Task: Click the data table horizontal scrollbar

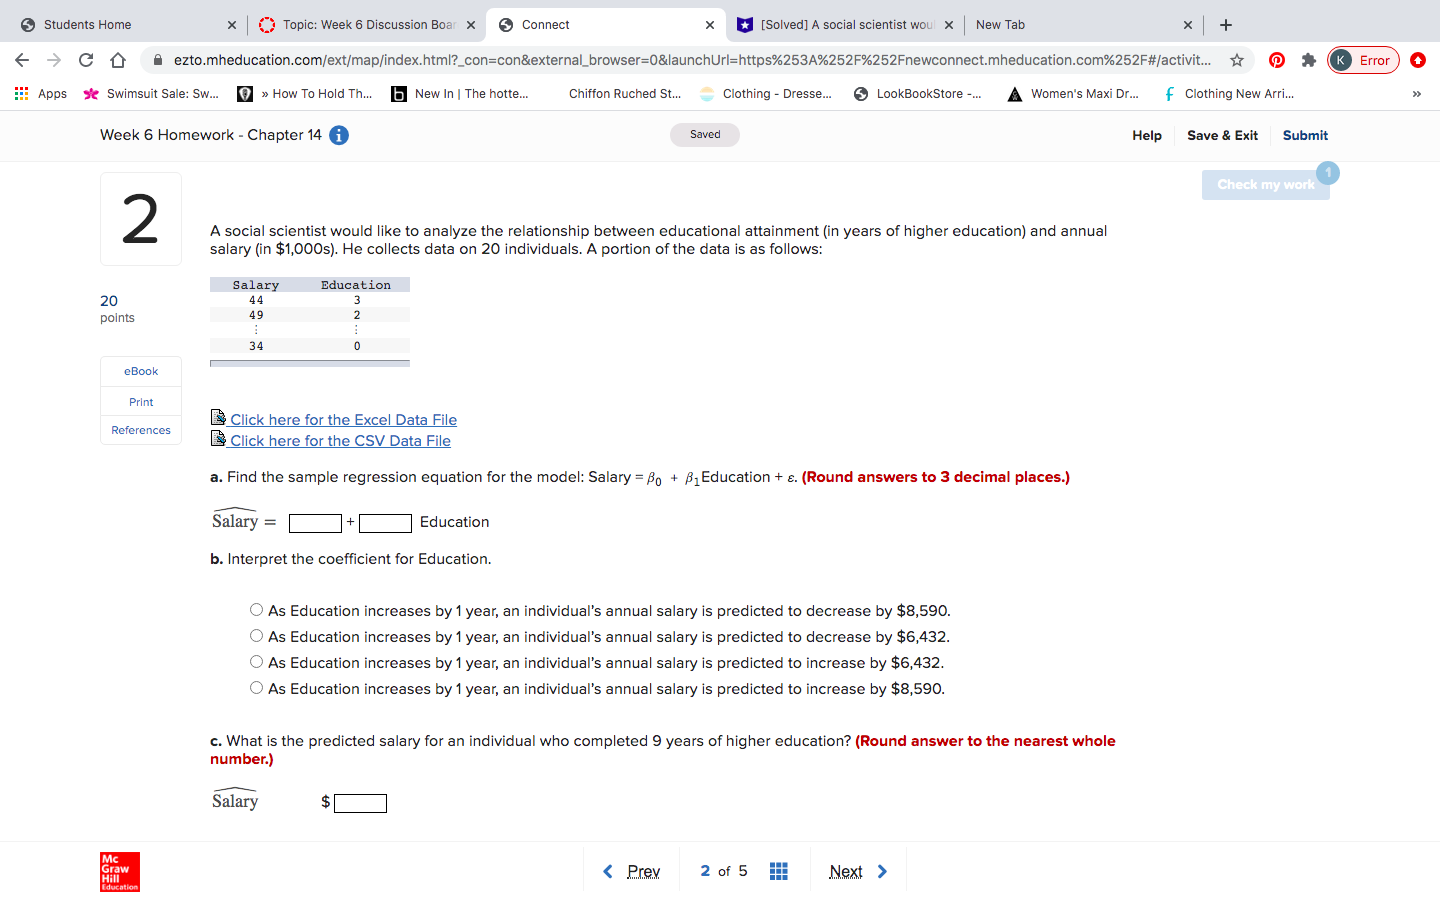Action: click(x=310, y=364)
